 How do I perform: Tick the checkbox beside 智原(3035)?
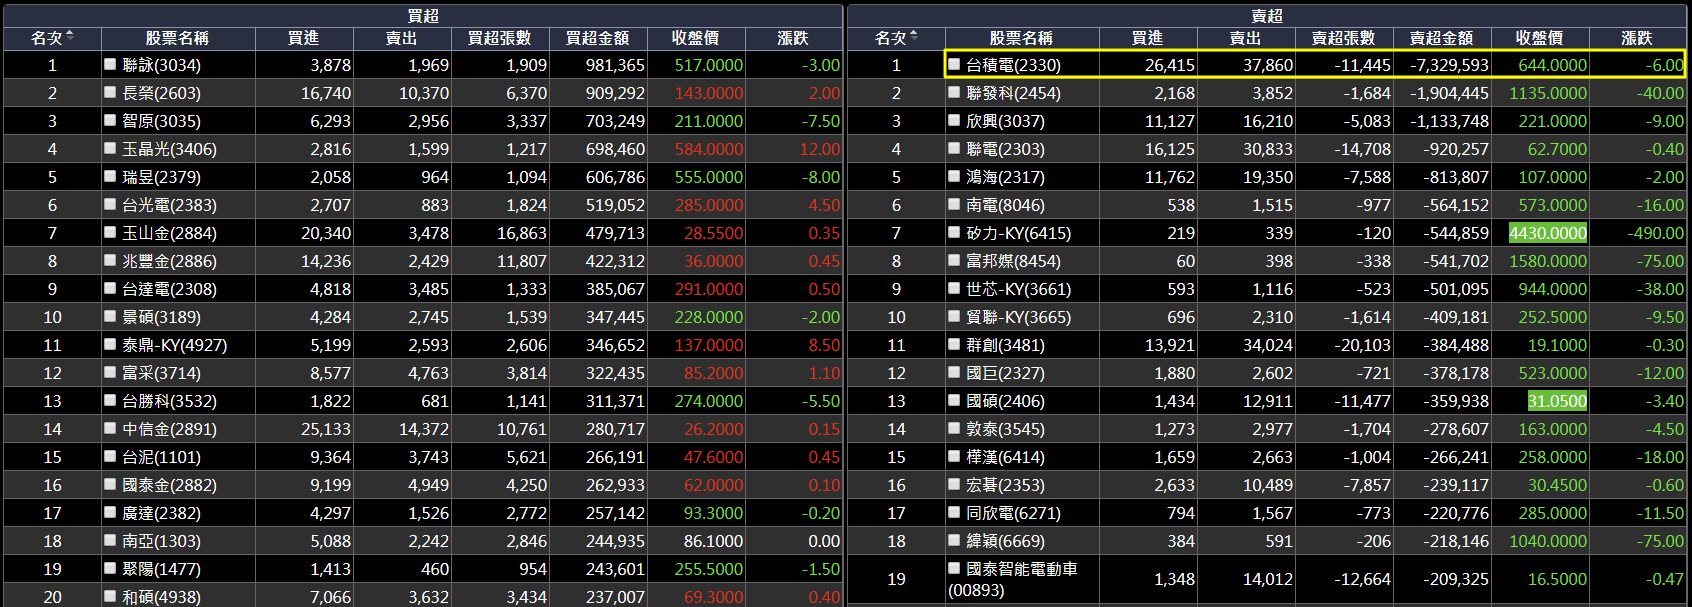click(x=110, y=120)
